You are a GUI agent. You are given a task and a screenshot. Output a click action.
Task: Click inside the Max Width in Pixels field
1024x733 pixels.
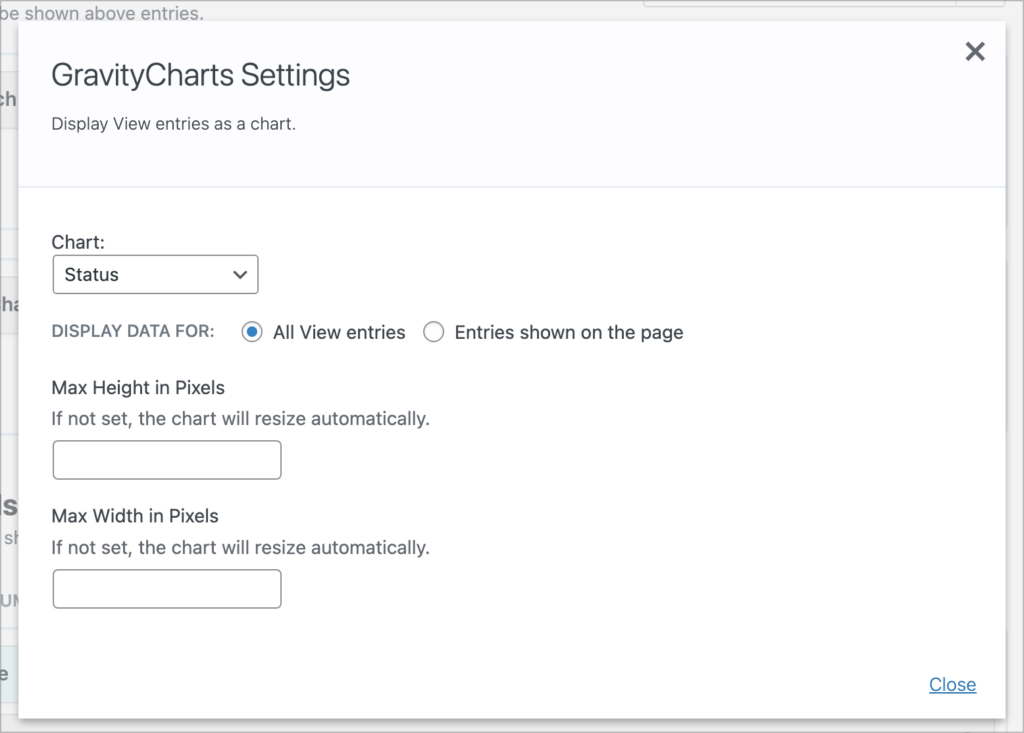(x=166, y=588)
